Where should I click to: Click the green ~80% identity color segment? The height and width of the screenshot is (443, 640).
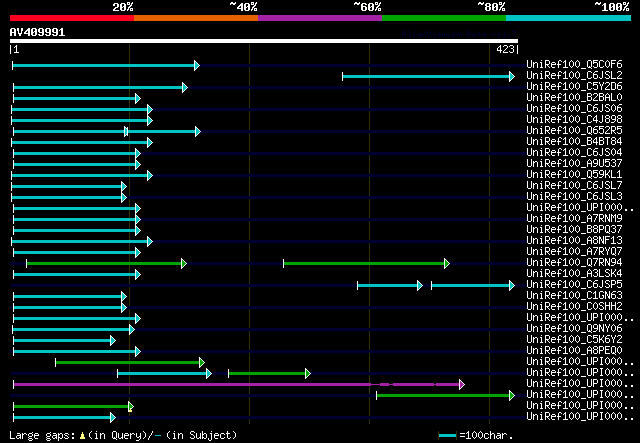pyautogui.click(x=444, y=18)
